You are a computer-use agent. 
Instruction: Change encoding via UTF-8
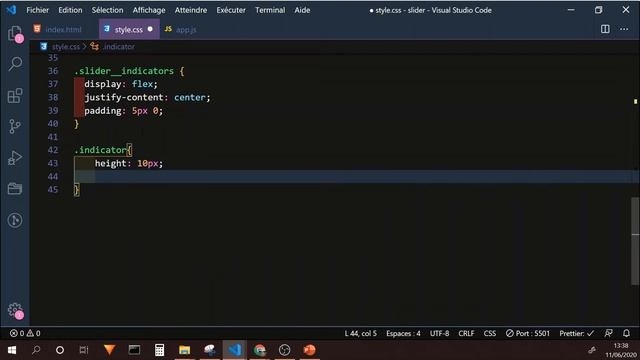[440, 333]
